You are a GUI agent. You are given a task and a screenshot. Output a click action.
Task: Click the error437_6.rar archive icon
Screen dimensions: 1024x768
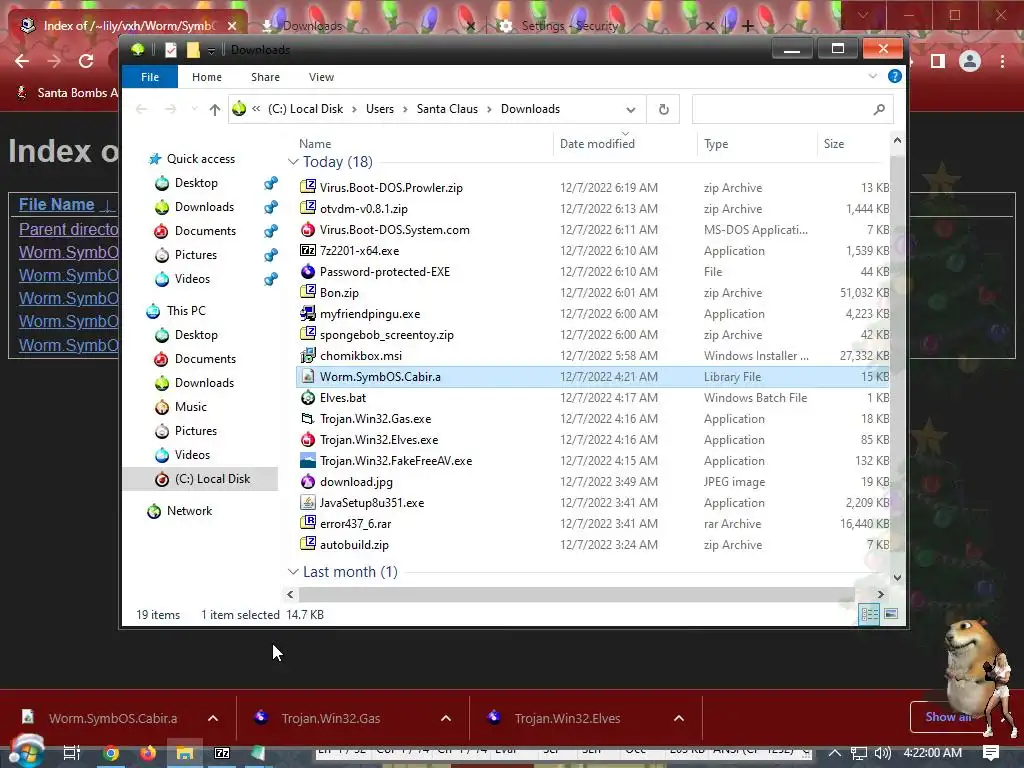[308, 523]
